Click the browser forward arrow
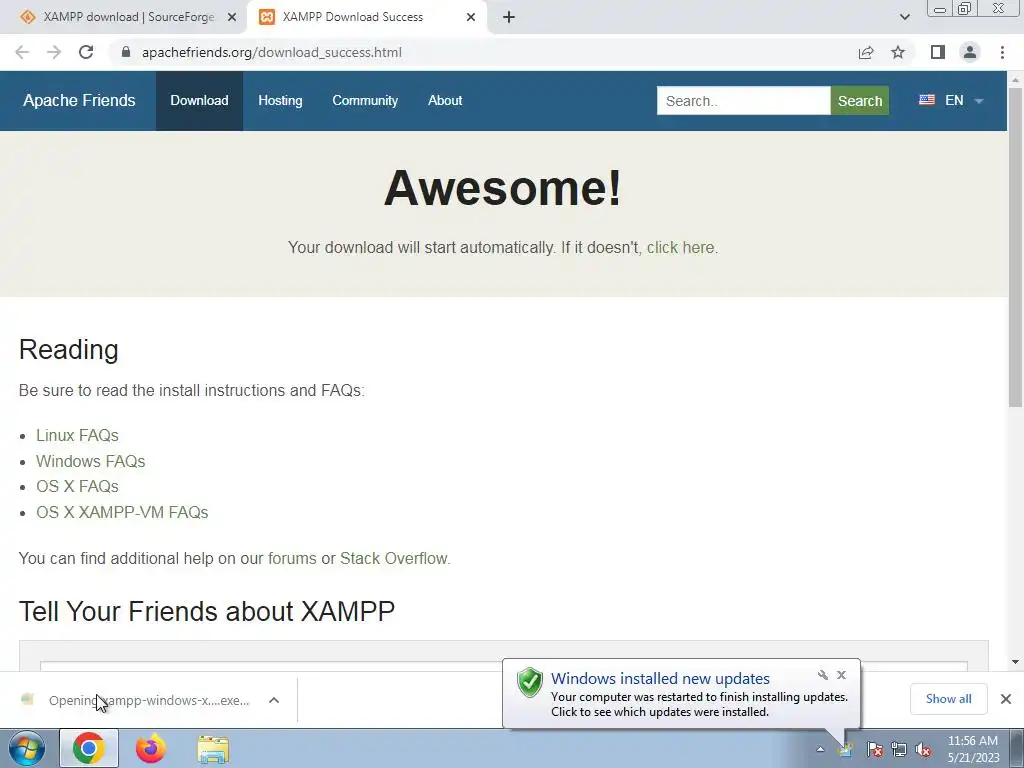 54,52
